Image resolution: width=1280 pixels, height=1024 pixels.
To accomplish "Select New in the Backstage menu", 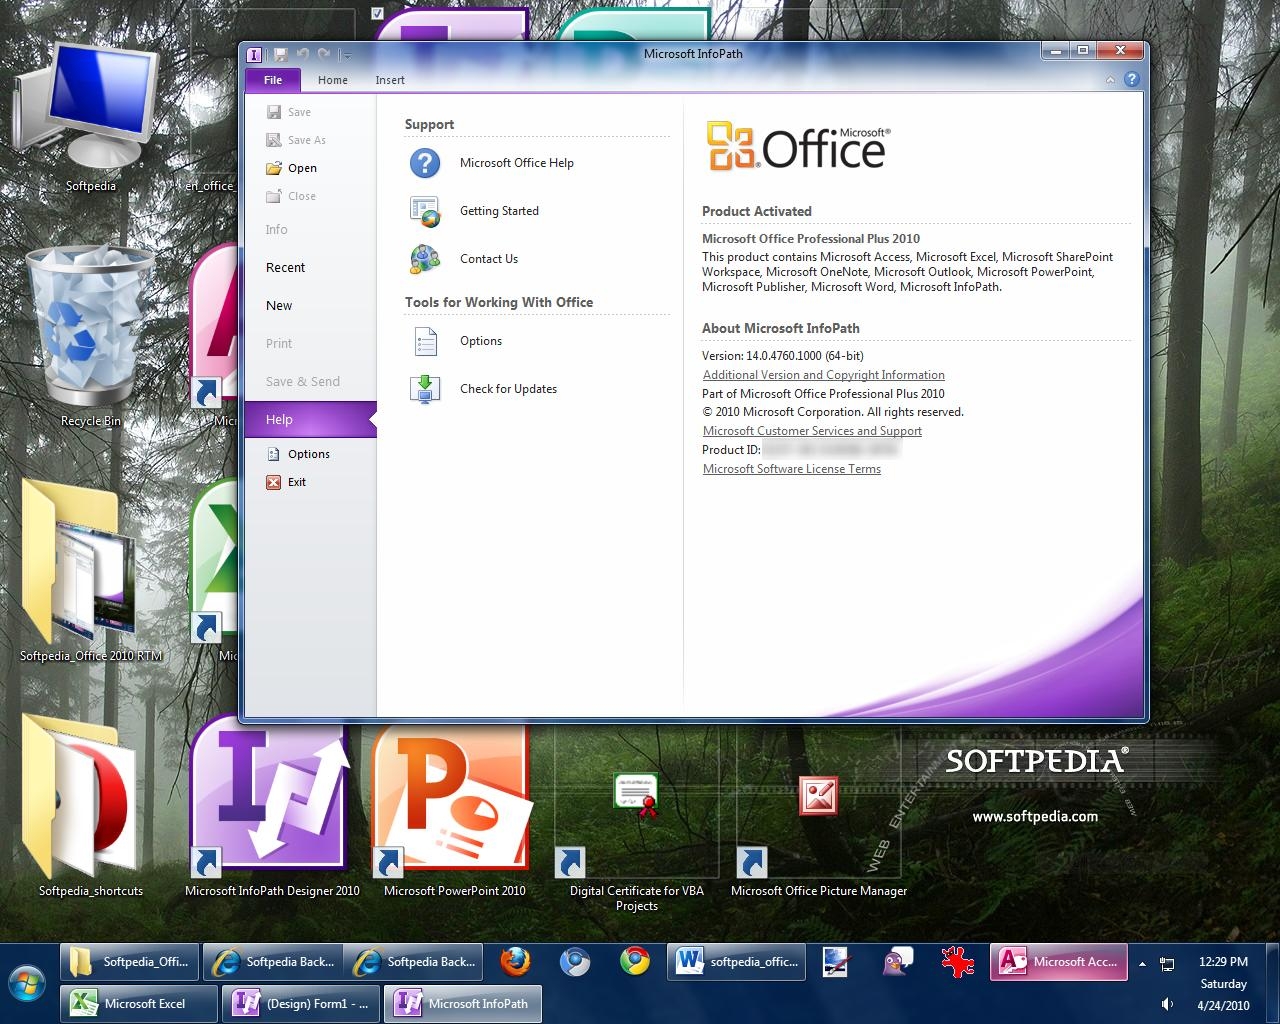I will (279, 306).
